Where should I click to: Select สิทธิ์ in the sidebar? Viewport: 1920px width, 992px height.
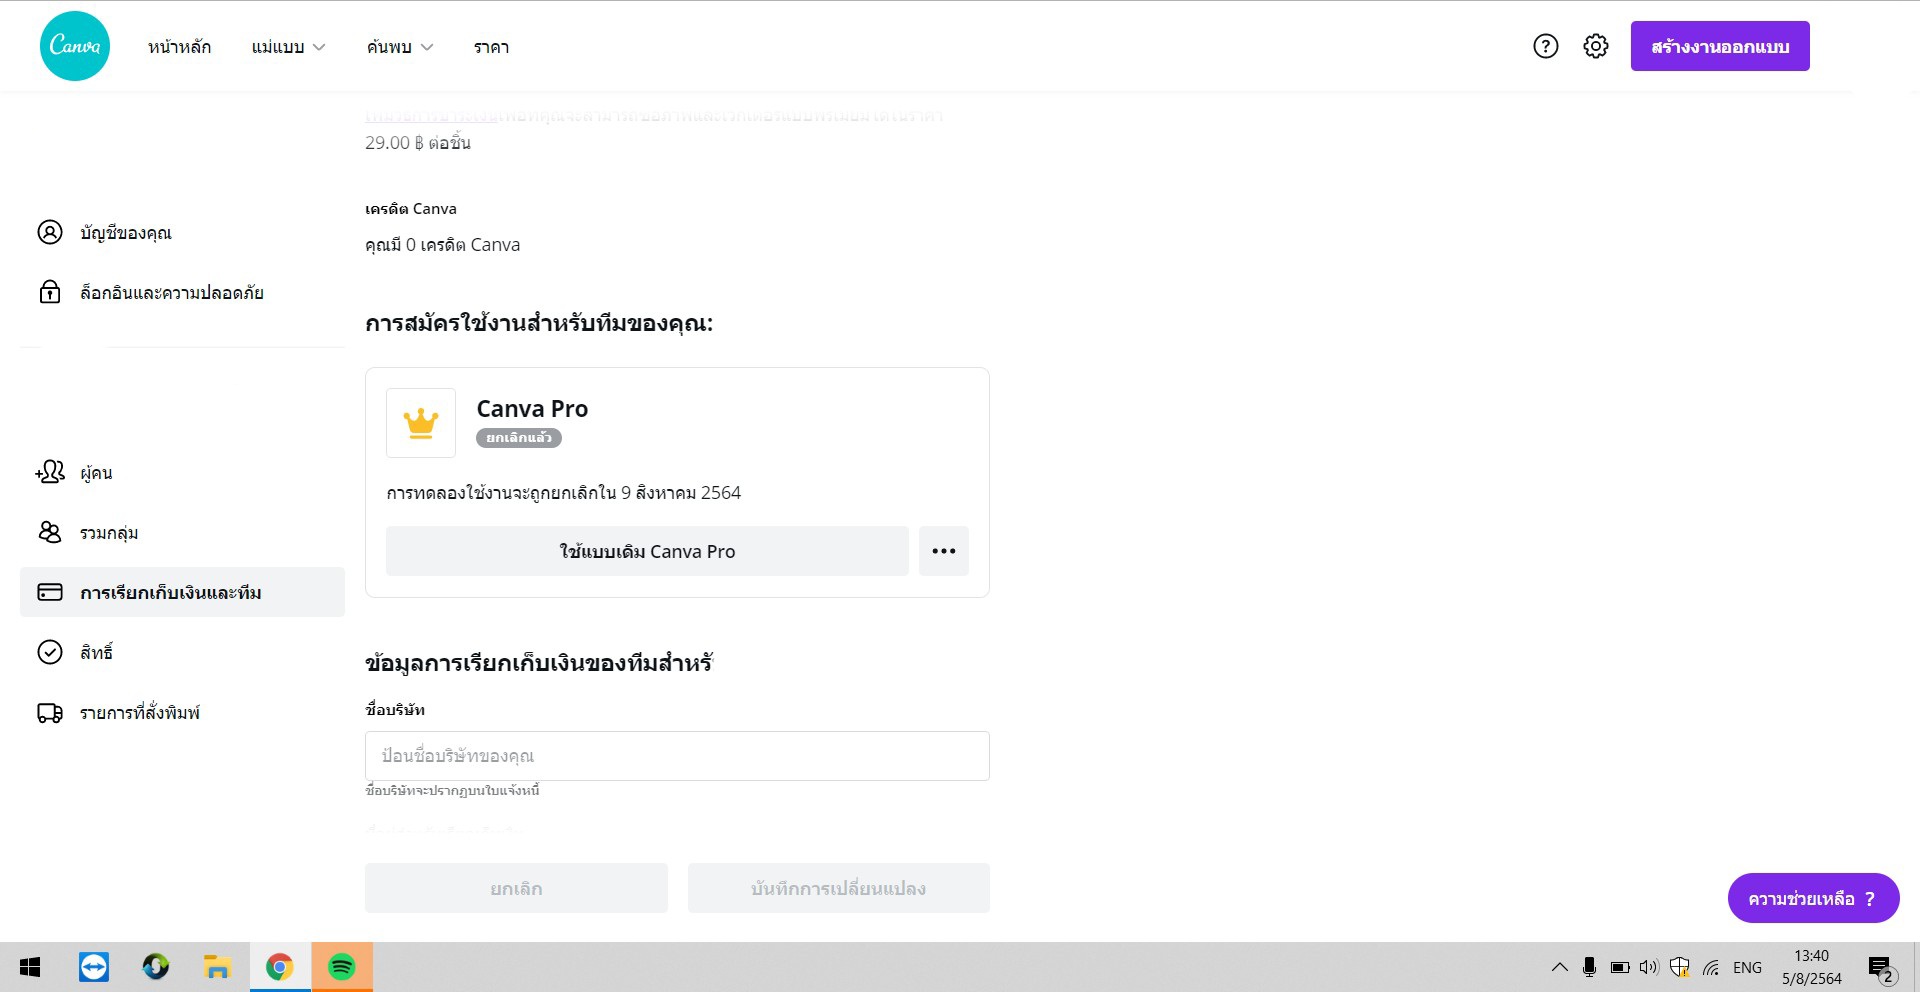click(x=182, y=652)
